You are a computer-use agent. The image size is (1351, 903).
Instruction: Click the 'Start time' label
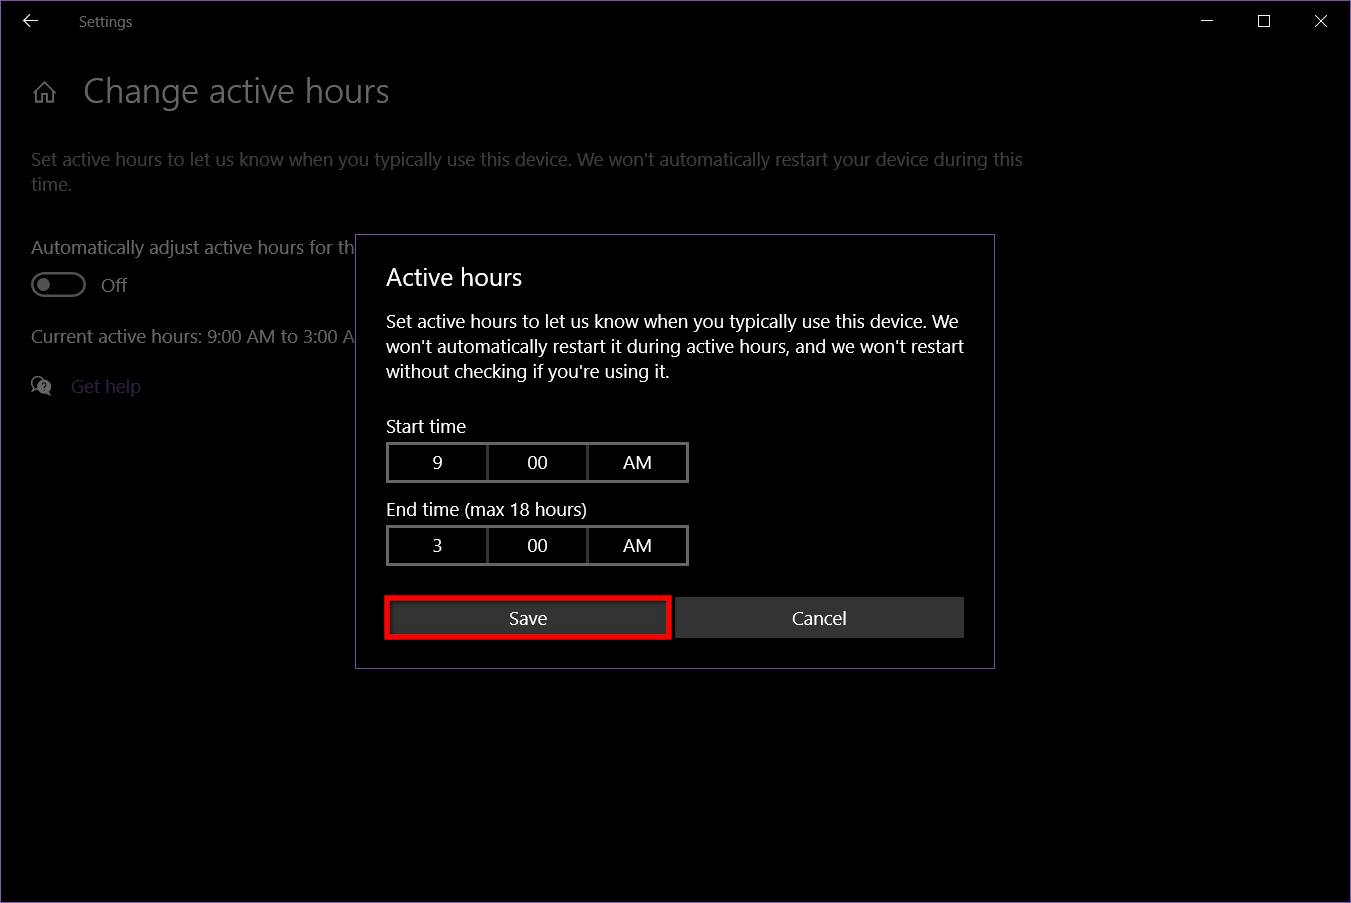coord(426,427)
